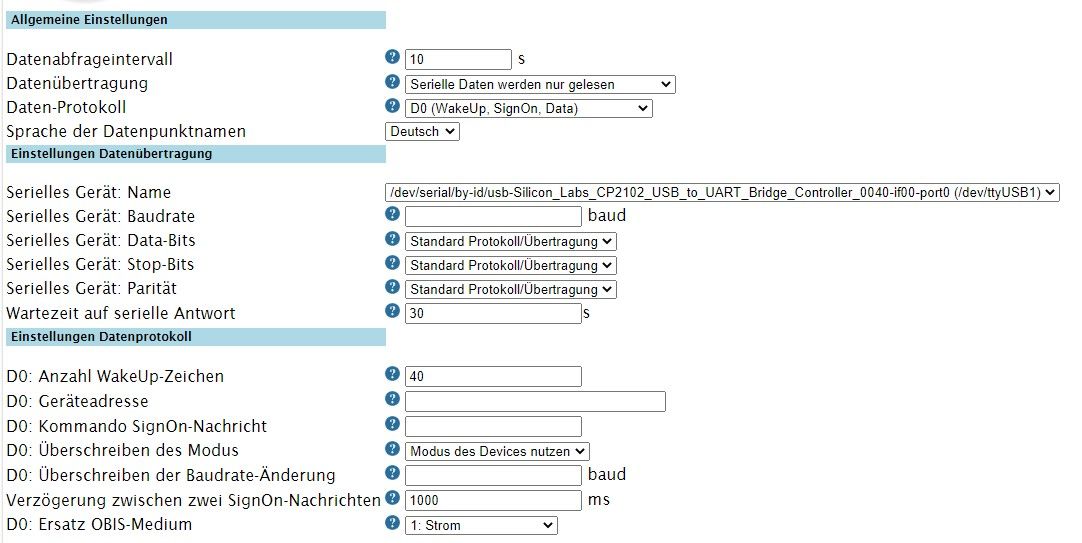Expand the Daten-Protokoll D0 dropdown
Screen dimensions: 1082x543
click(x=528, y=108)
